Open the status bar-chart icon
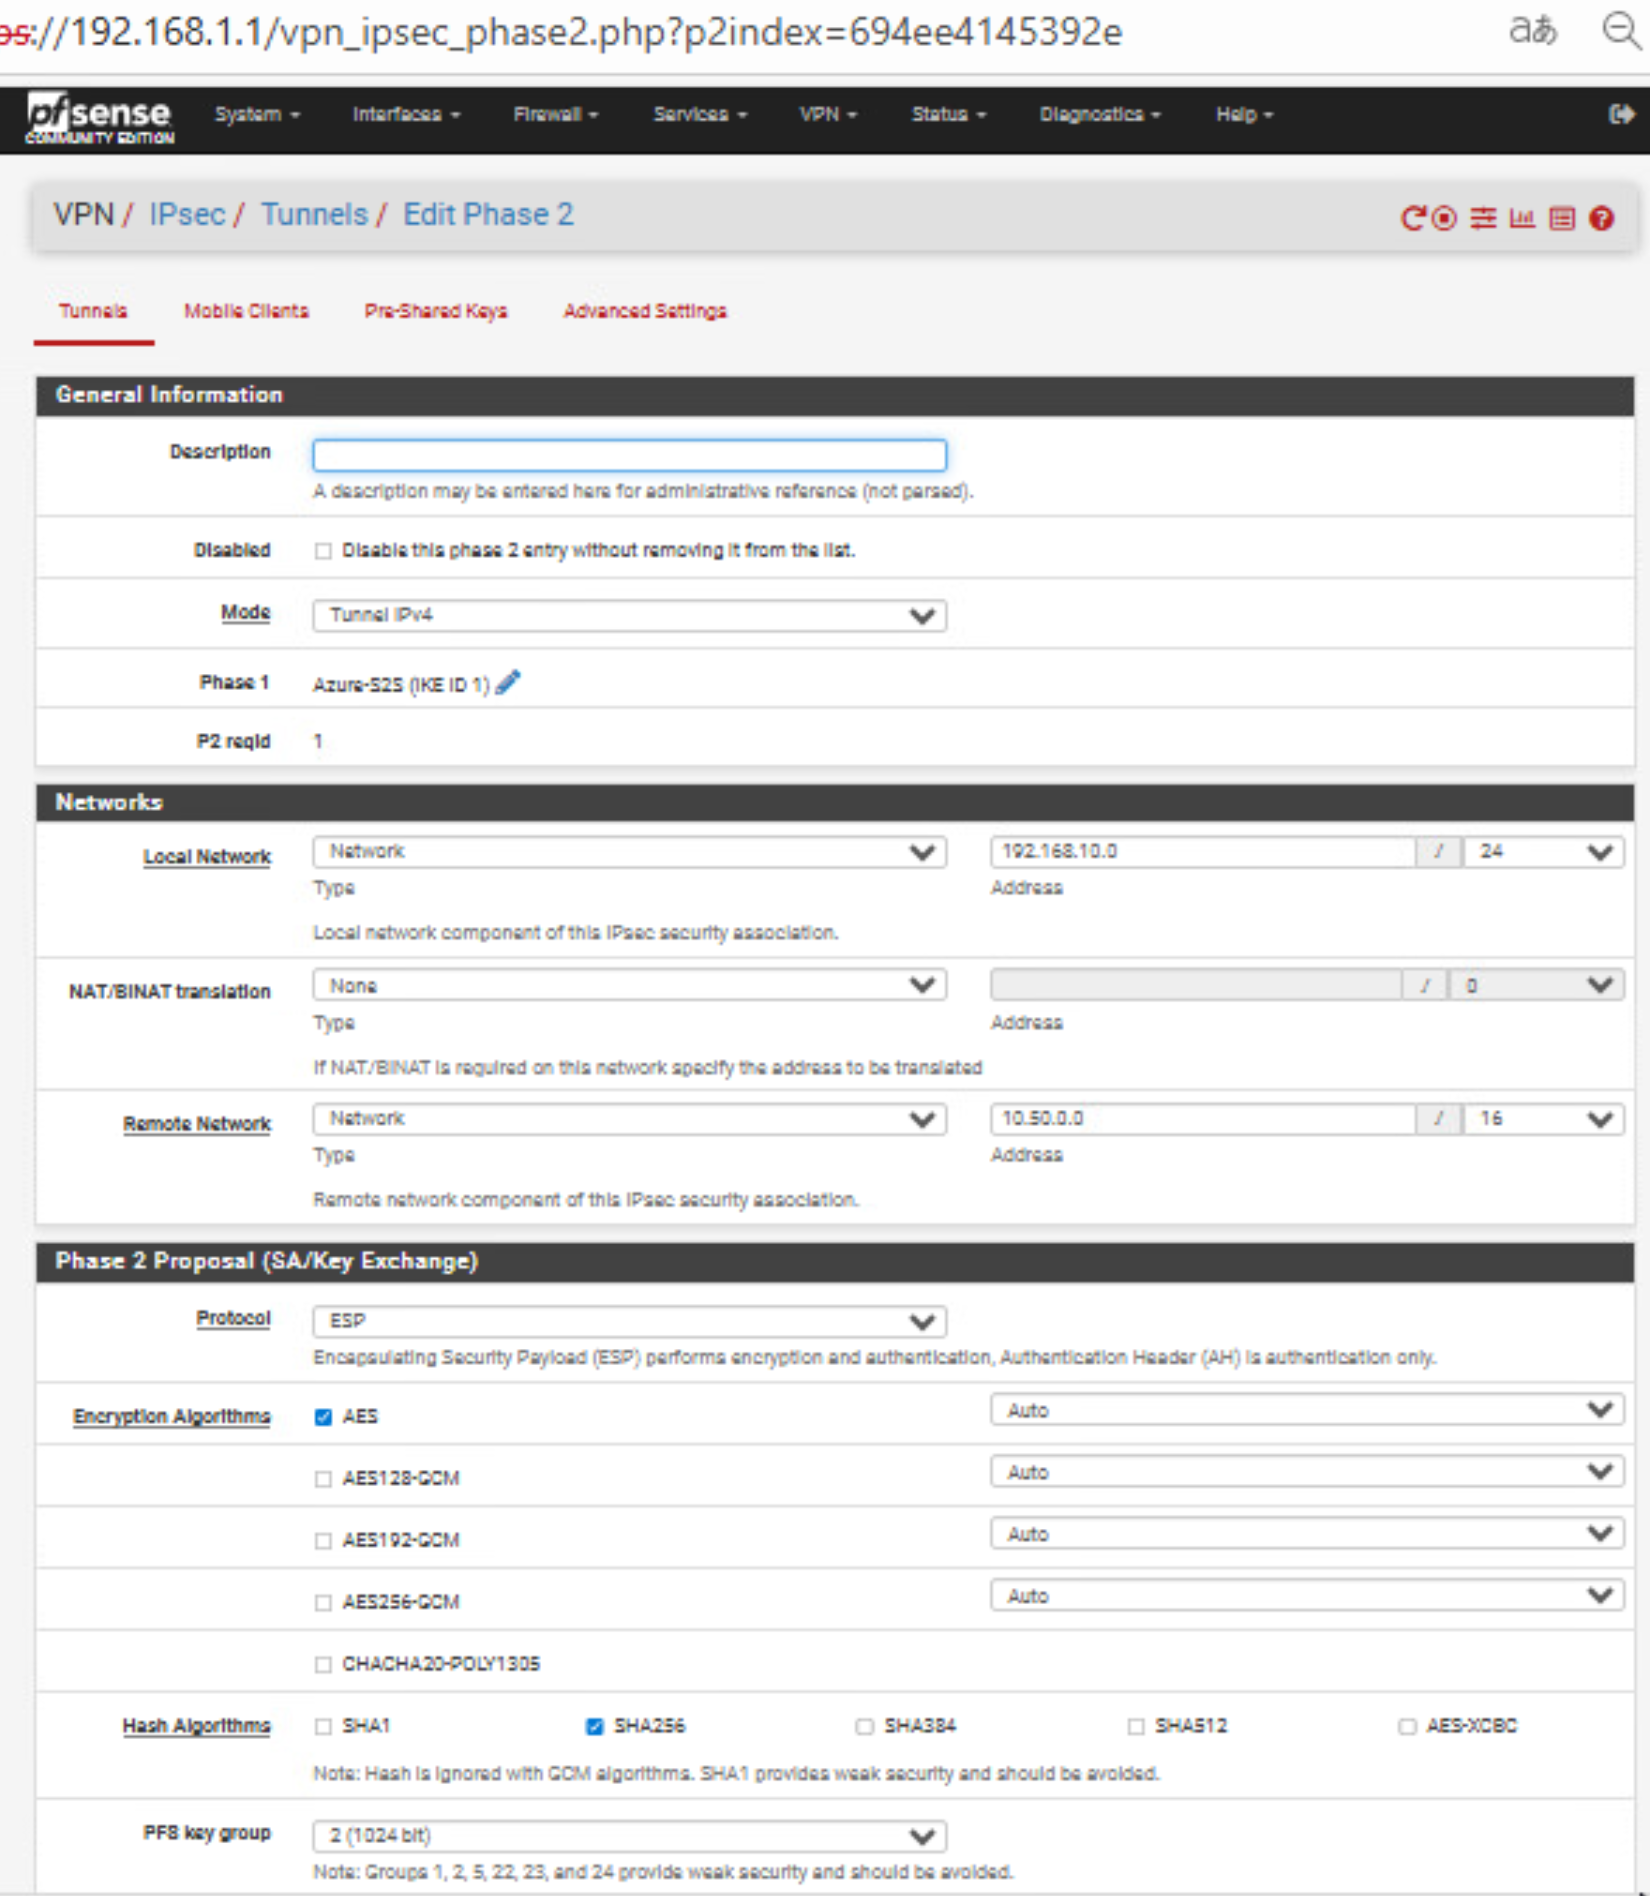This screenshot has height=1896, width=1650. pos(1522,218)
